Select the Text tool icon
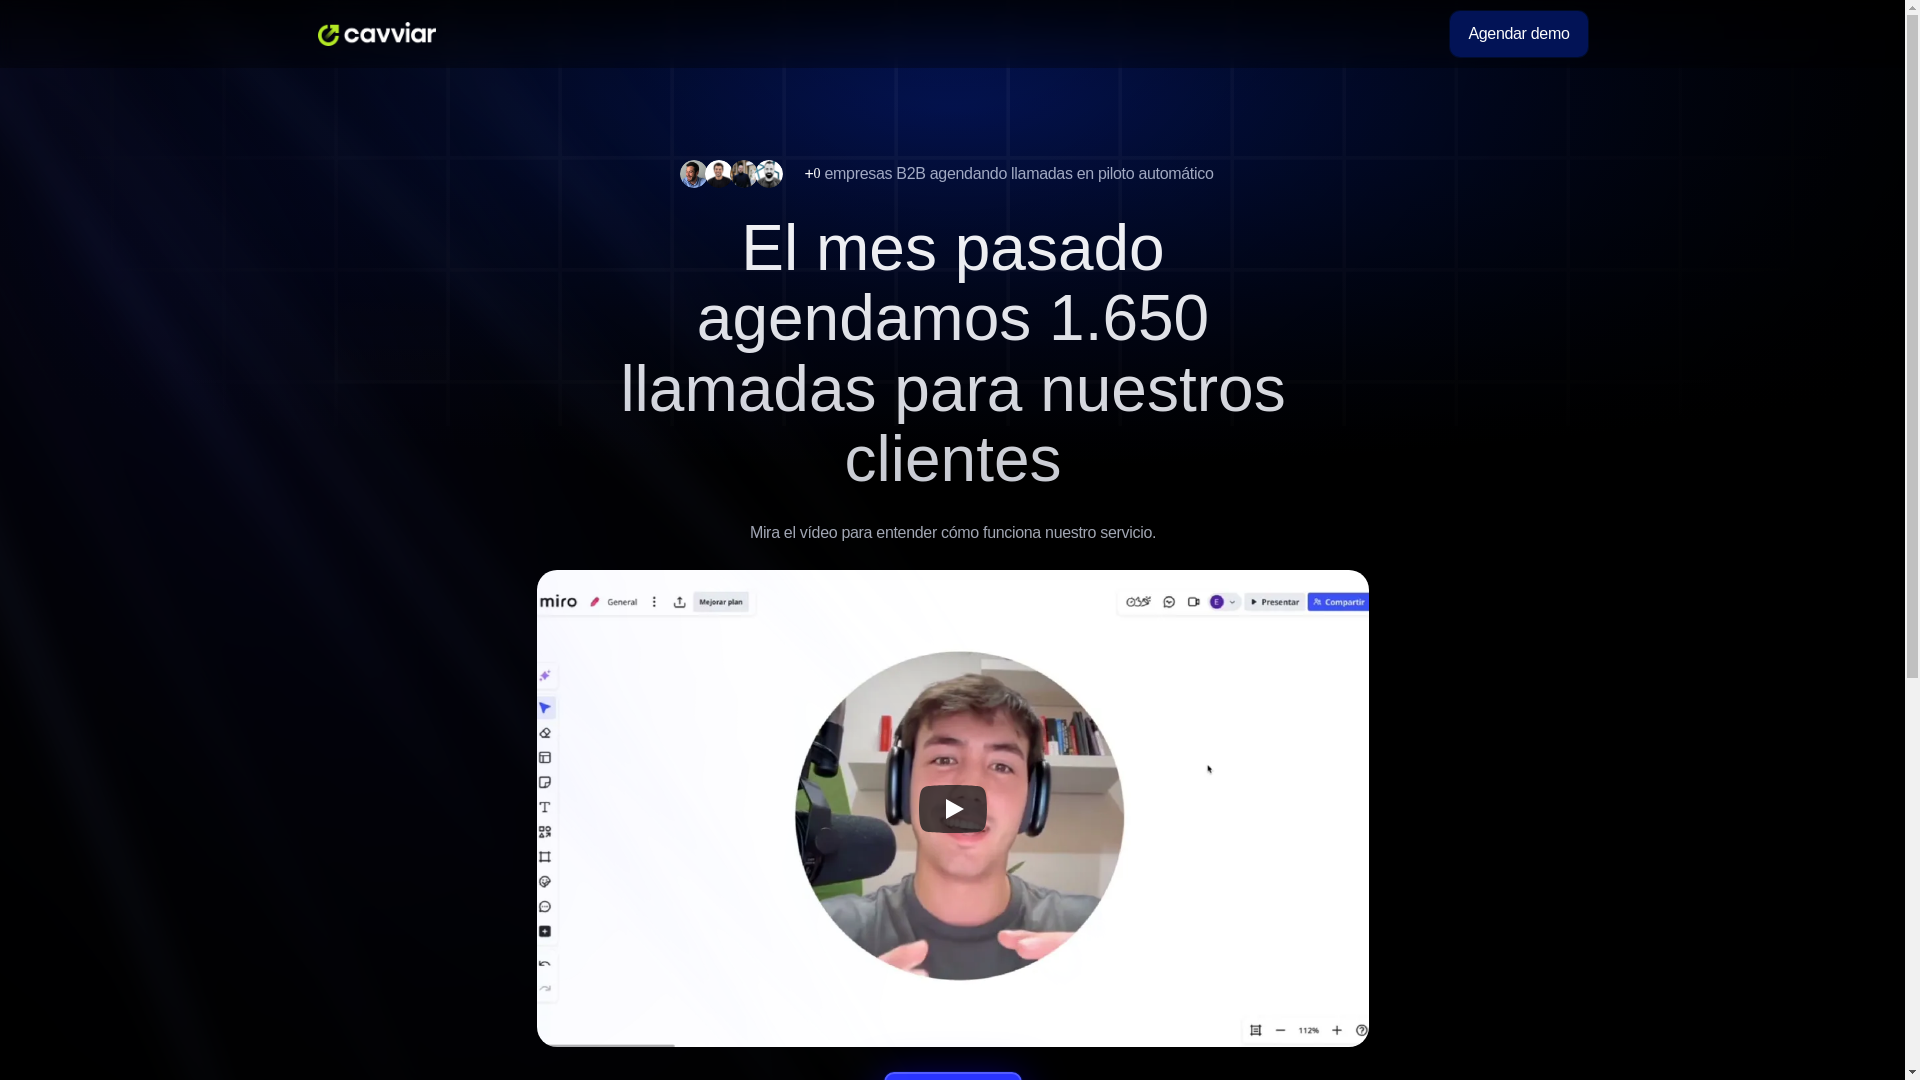1920x1080 pixels. click(545, 807)
